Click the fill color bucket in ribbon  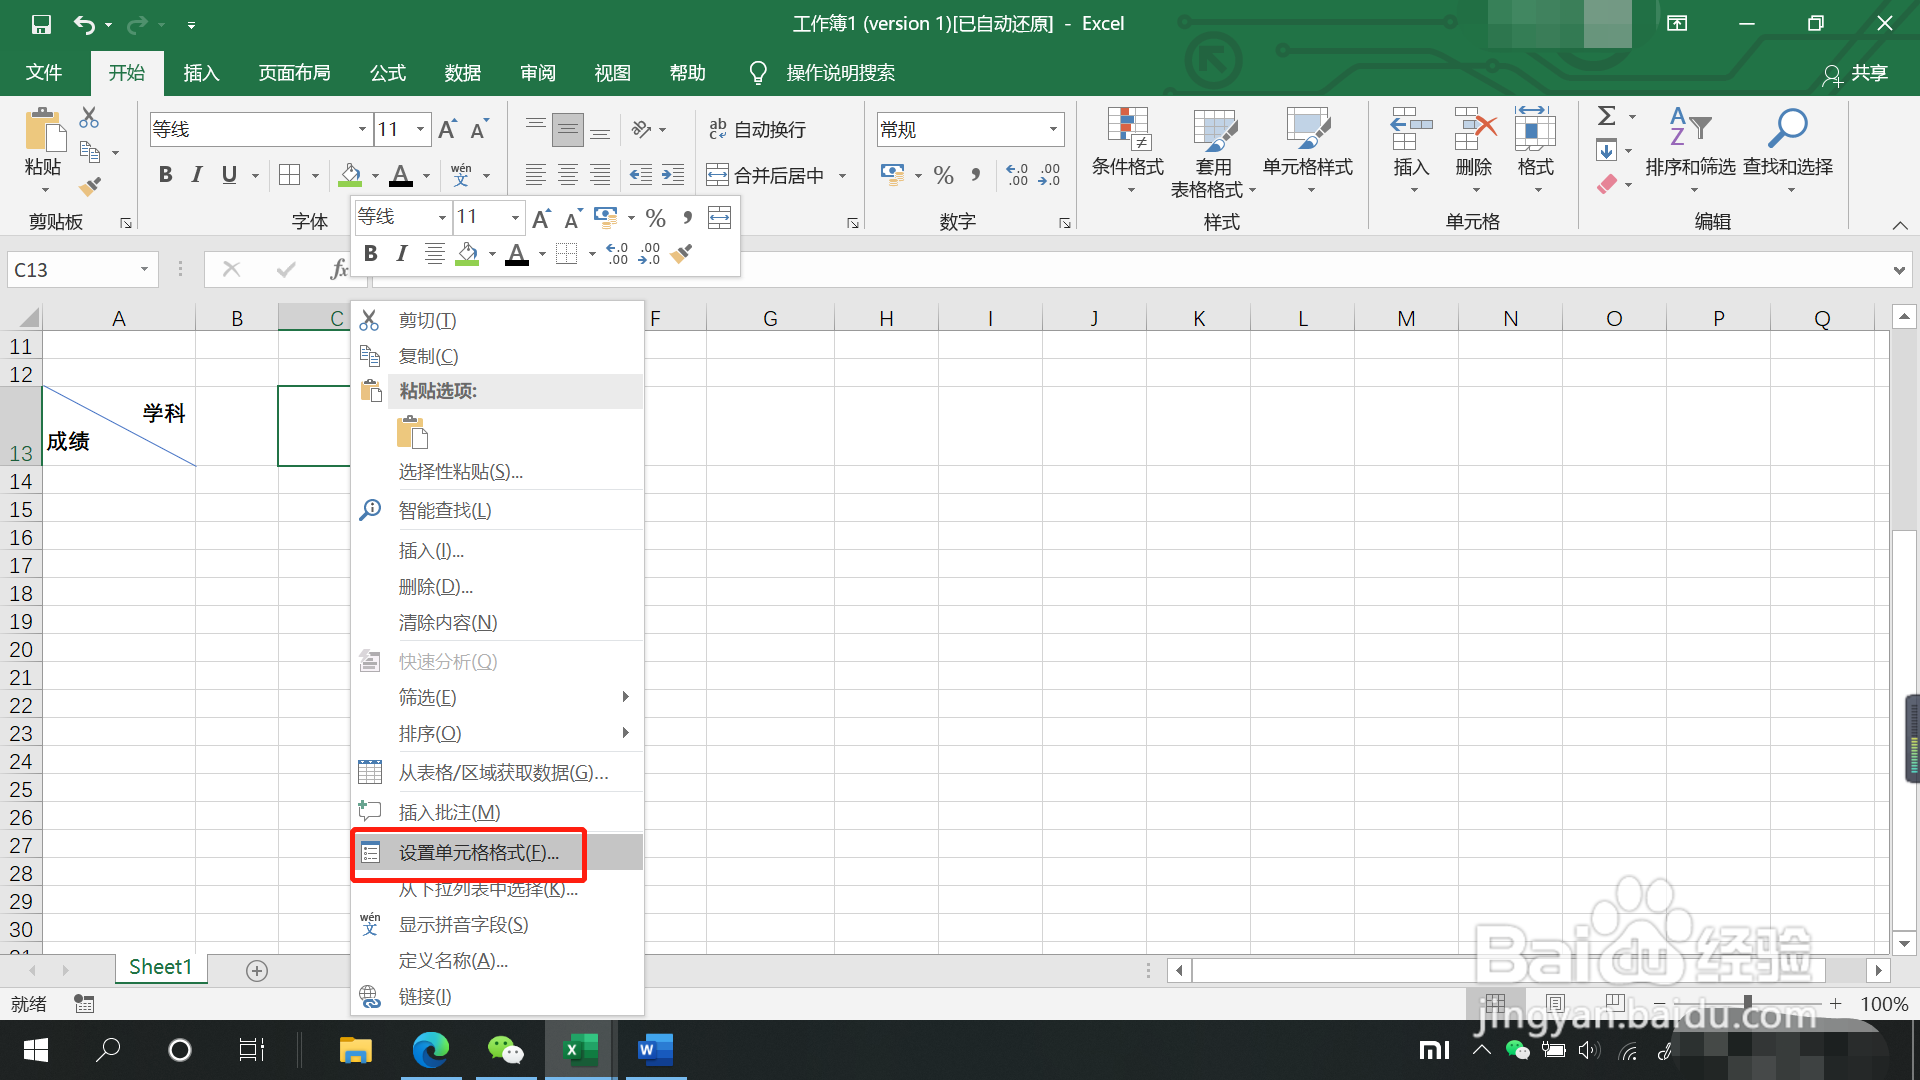350,175
